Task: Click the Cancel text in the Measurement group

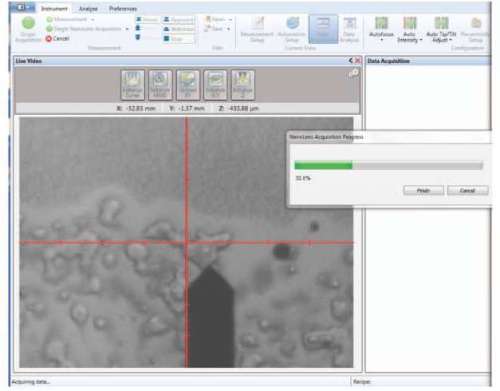Action: (61, 39)
